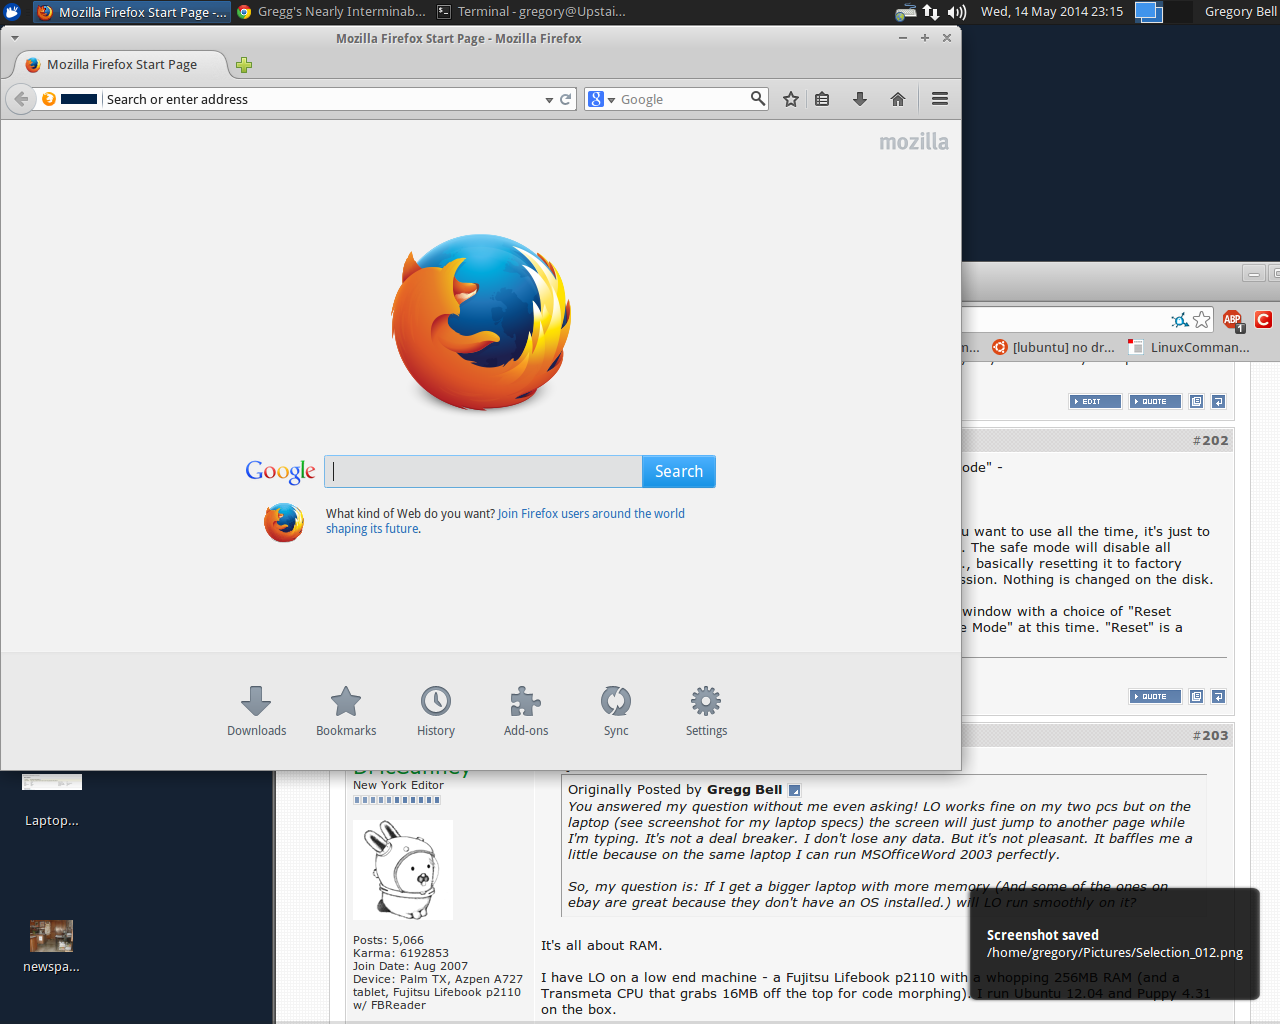
Task: Click the QUOTE button in post #202
Action: [x=1155, y=696]
